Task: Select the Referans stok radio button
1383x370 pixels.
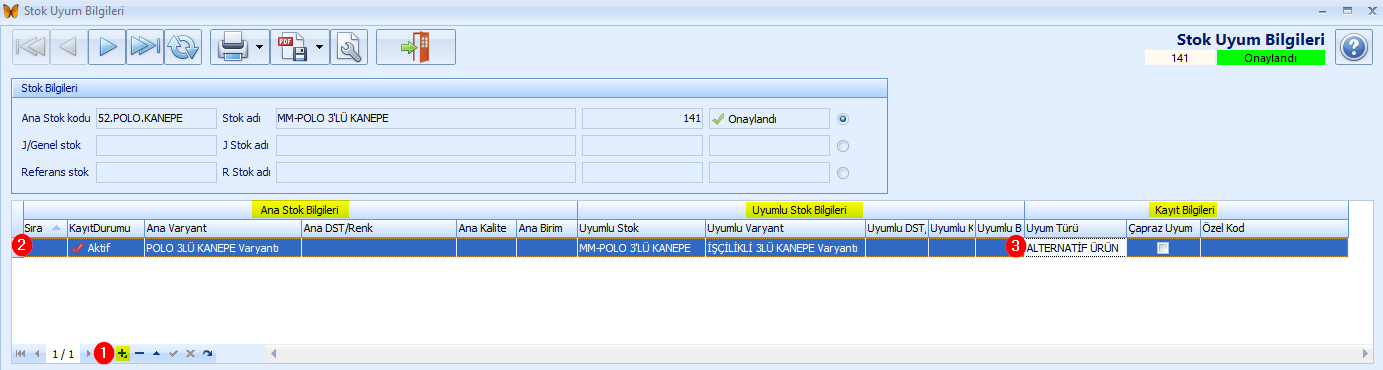Action: pos(843,172)
